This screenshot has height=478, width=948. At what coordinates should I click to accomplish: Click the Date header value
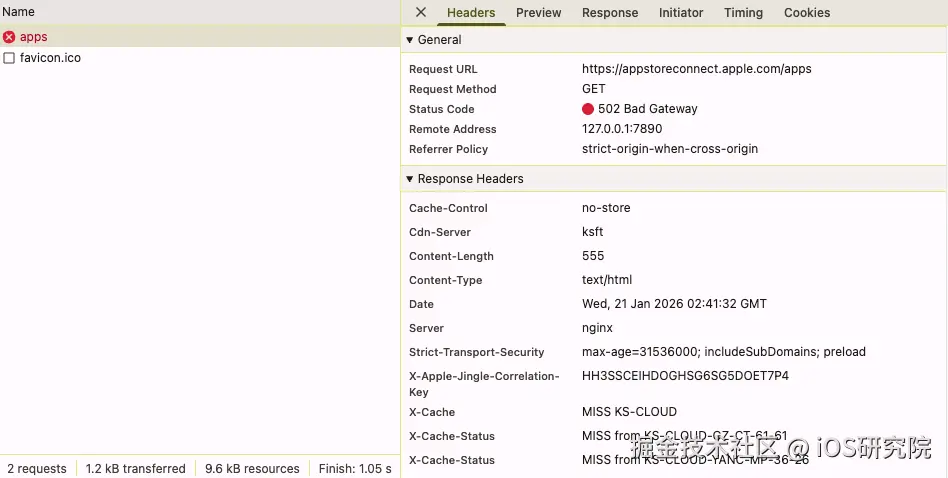coord(674,304)
